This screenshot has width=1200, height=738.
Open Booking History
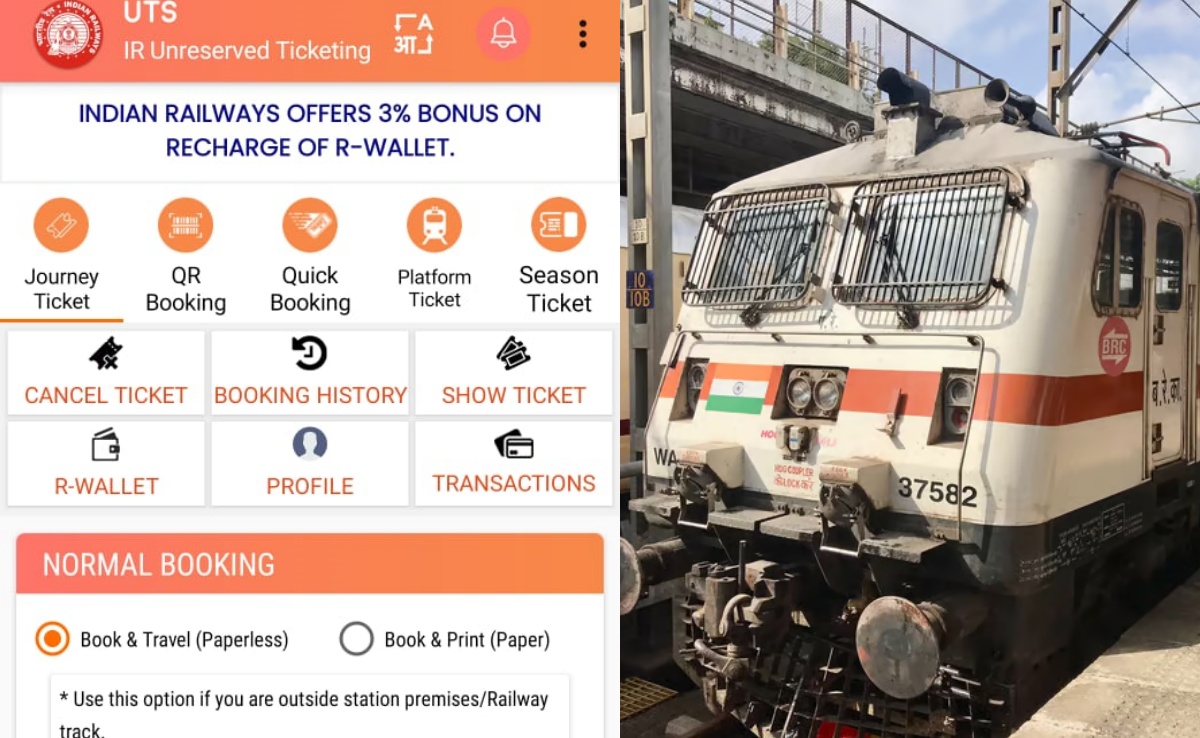pos(310,373)
